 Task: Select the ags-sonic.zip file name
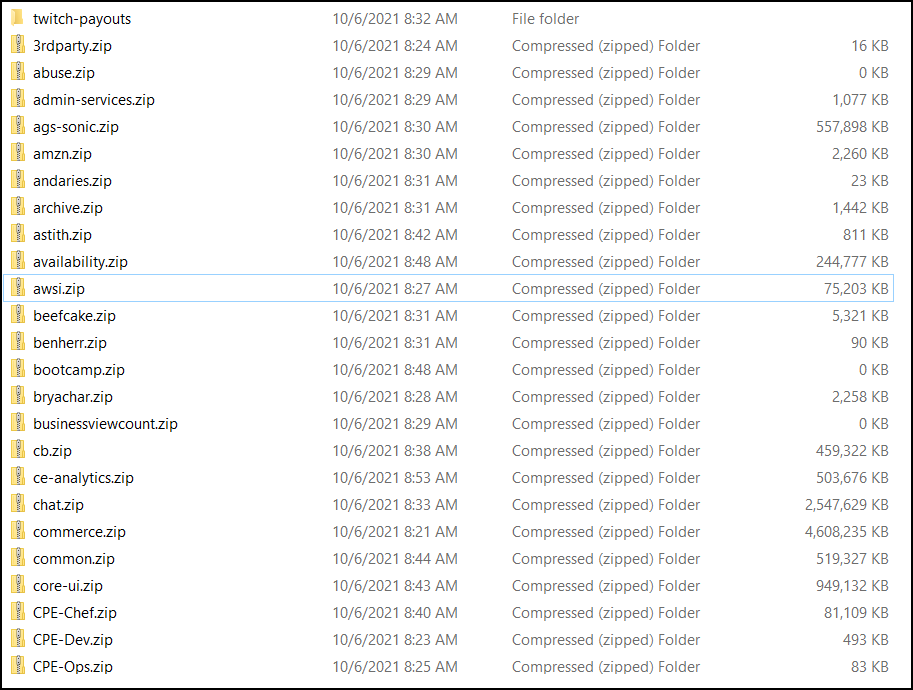point(76,127)
